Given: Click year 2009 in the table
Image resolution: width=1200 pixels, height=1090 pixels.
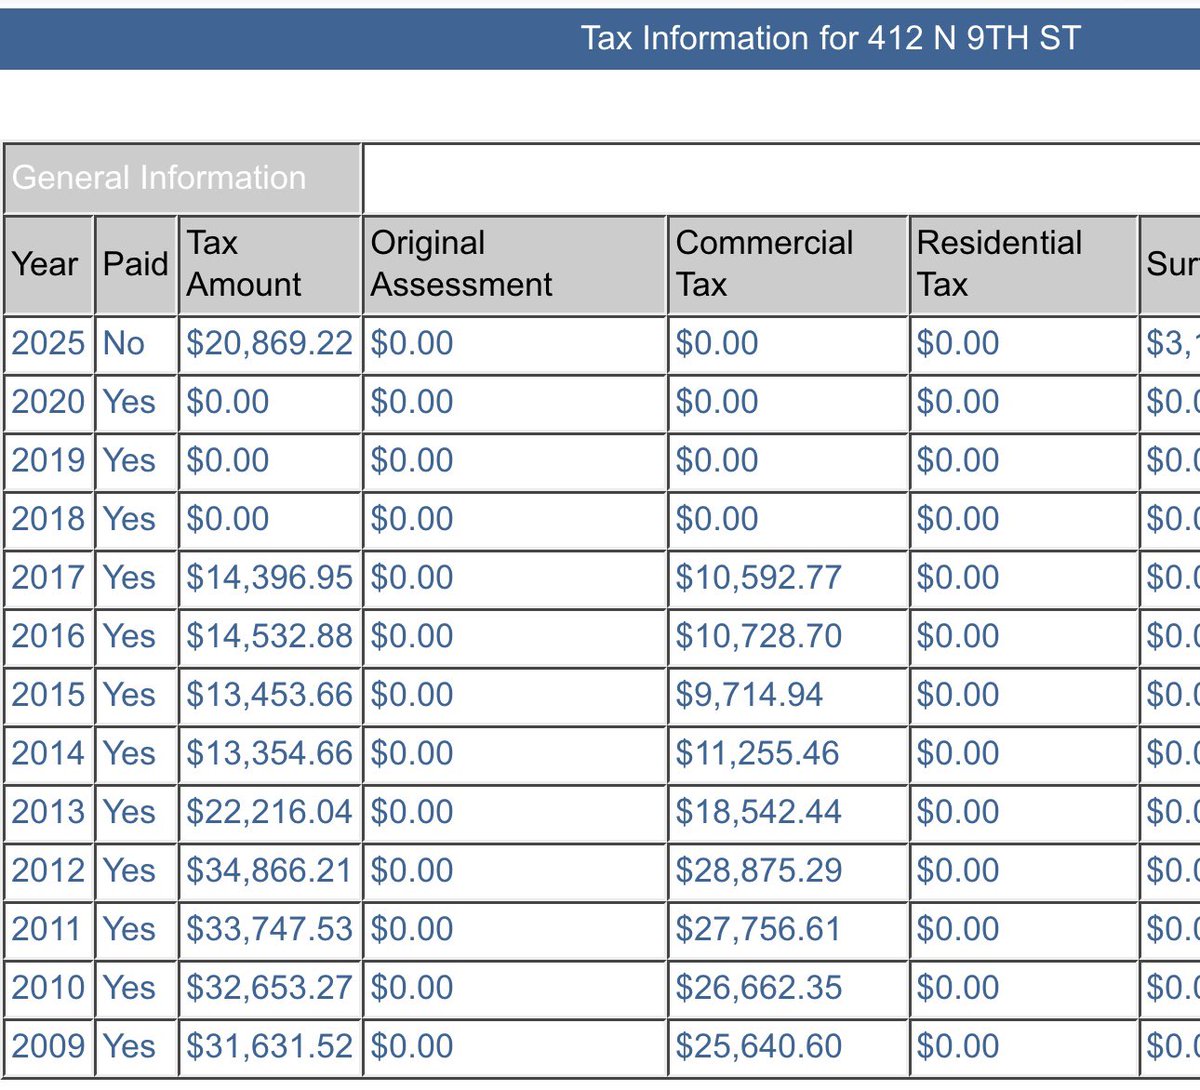Looking at the screenshot, I should tap(48, 1046).
